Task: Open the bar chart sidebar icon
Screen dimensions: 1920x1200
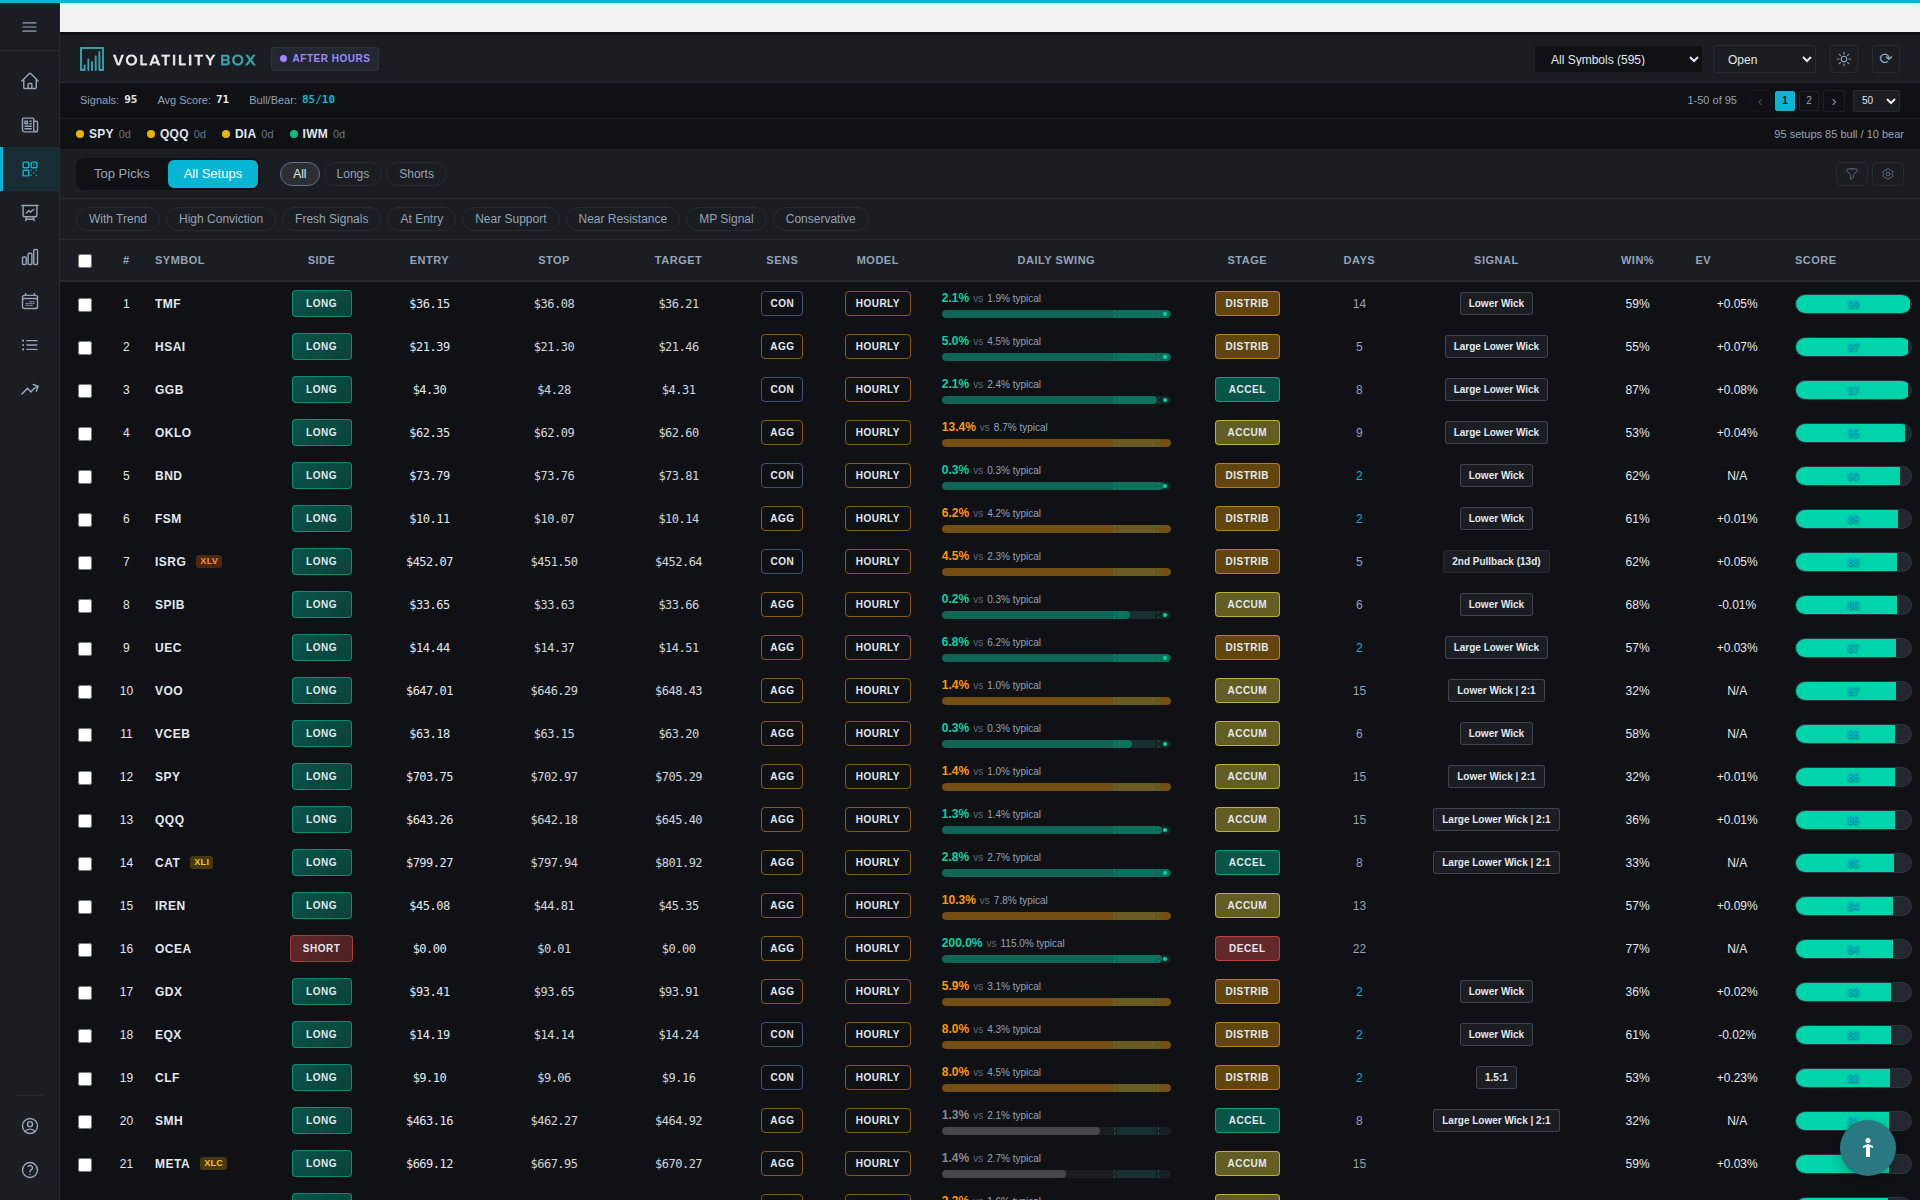Action: pyautogui.click(x=30, y=257)
